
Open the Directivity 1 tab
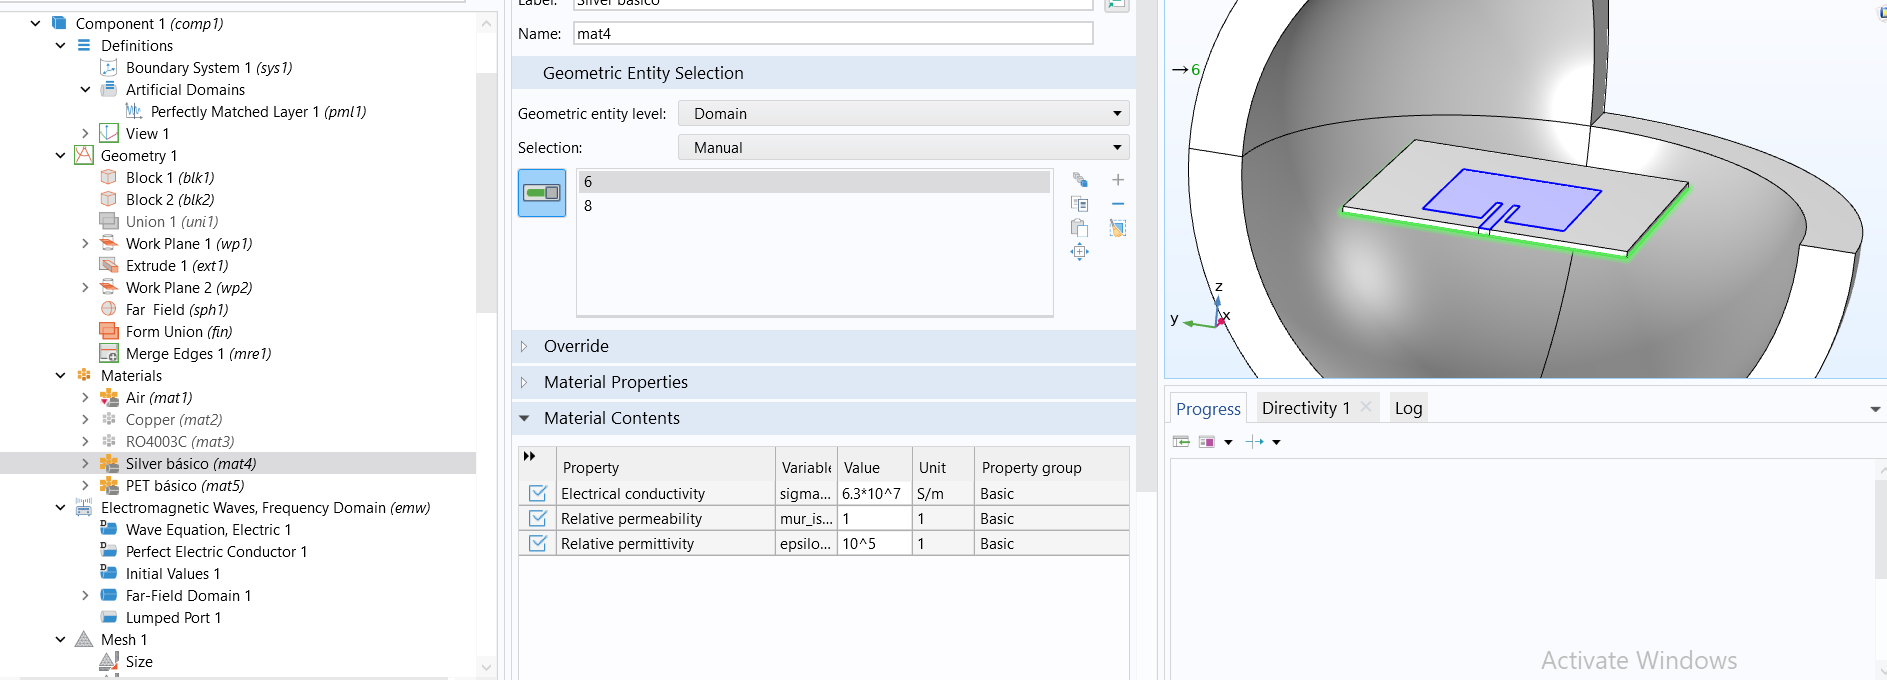(1305, 408)
